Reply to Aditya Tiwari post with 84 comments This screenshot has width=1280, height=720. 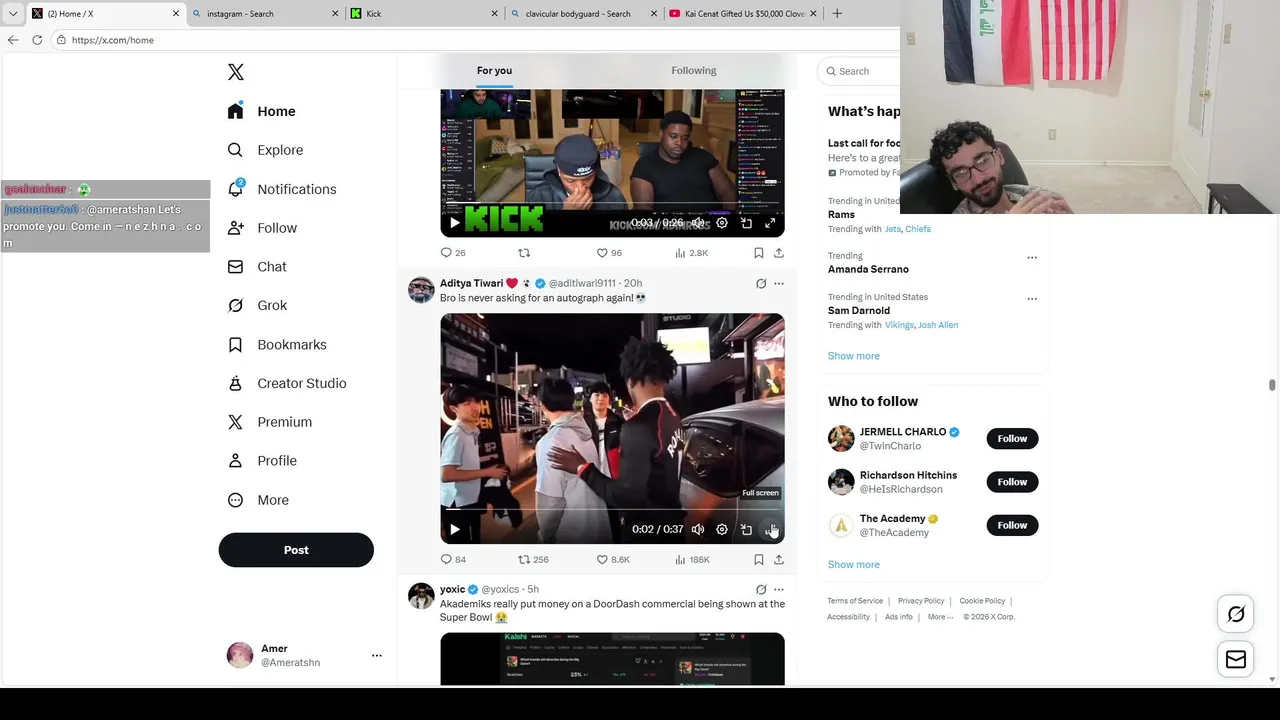click(x=453, y=559)
